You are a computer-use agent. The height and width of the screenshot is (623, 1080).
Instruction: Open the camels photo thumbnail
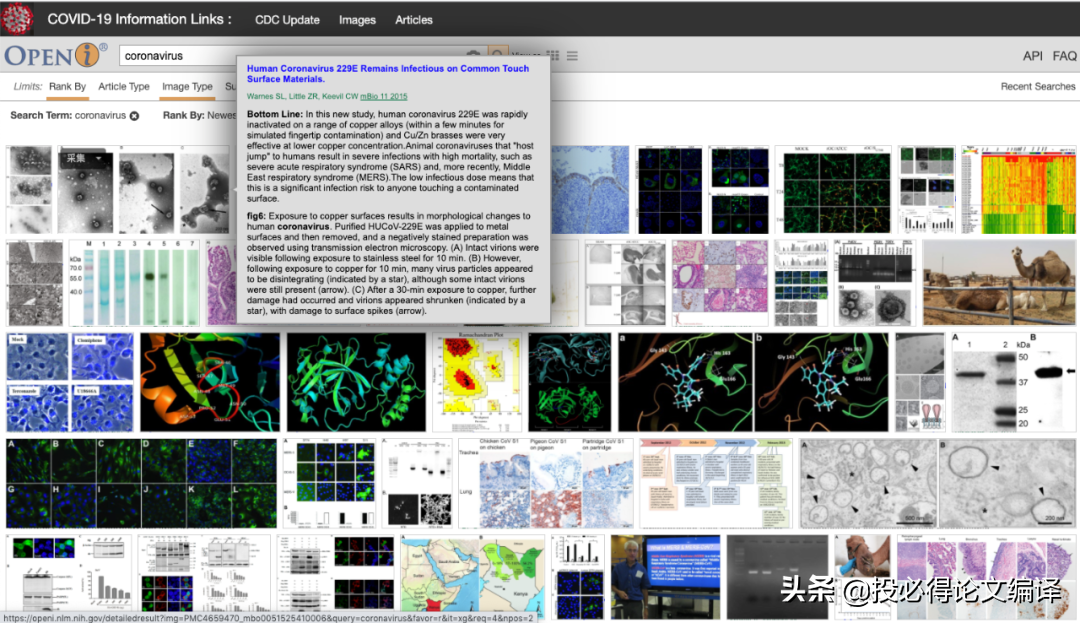pyautogui.click(x=999, y=282)
